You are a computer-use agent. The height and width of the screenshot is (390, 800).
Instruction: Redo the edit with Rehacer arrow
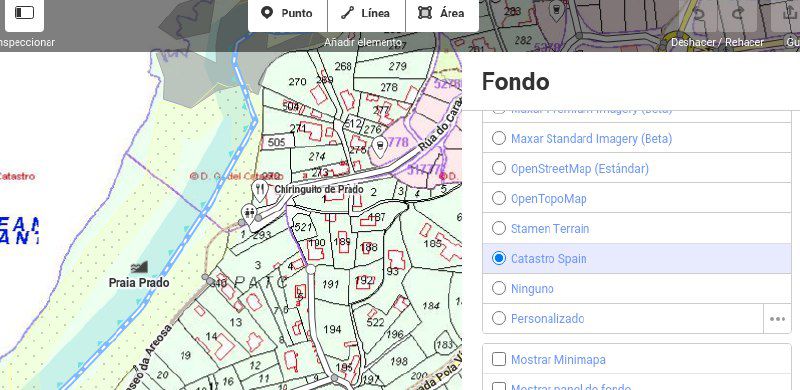pyautogui.click(x=738, y=13)
